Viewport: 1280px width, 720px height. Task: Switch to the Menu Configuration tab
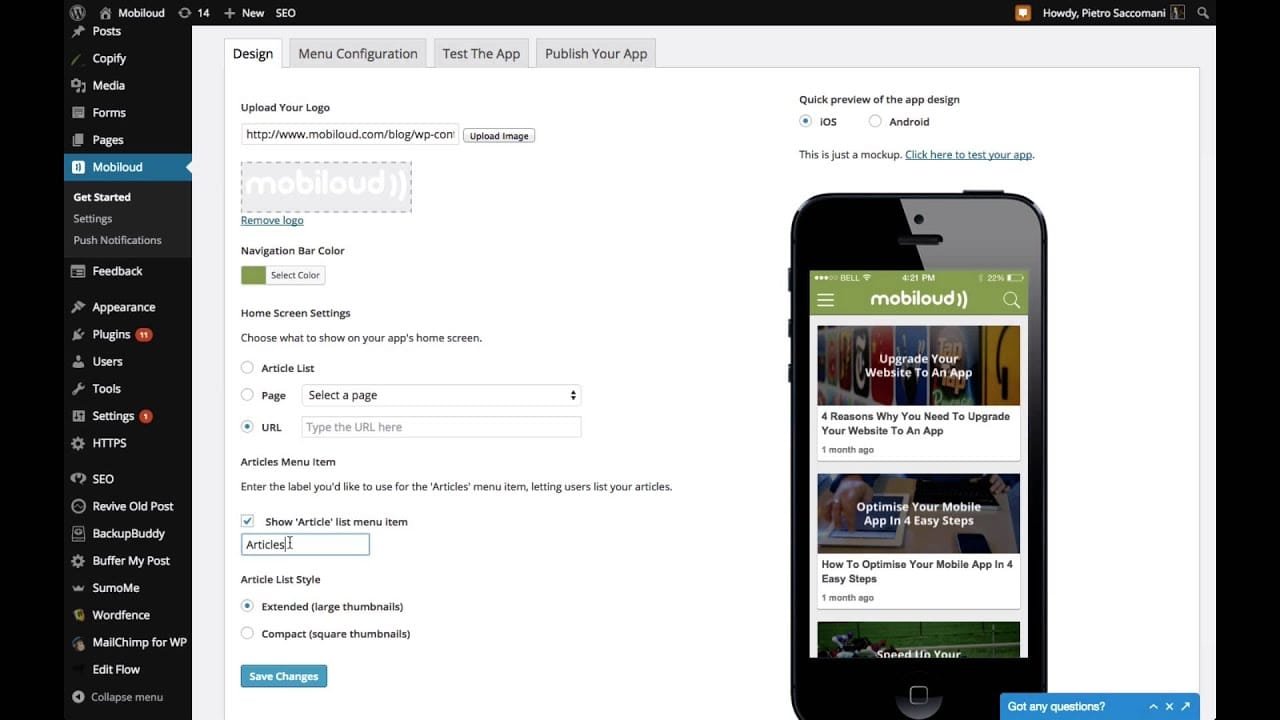pyautogui.click(x=358, y=54)
